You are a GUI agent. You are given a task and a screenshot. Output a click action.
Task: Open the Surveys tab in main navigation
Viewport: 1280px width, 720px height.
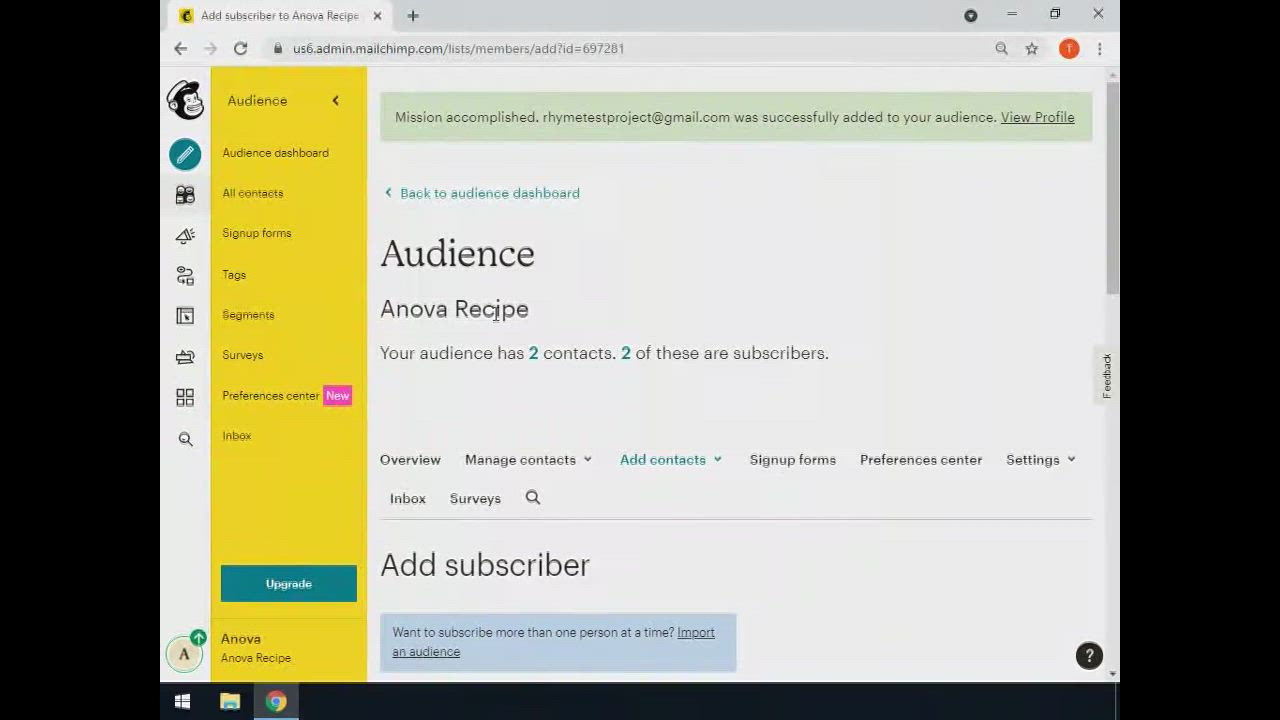click(x=475, y=498)
